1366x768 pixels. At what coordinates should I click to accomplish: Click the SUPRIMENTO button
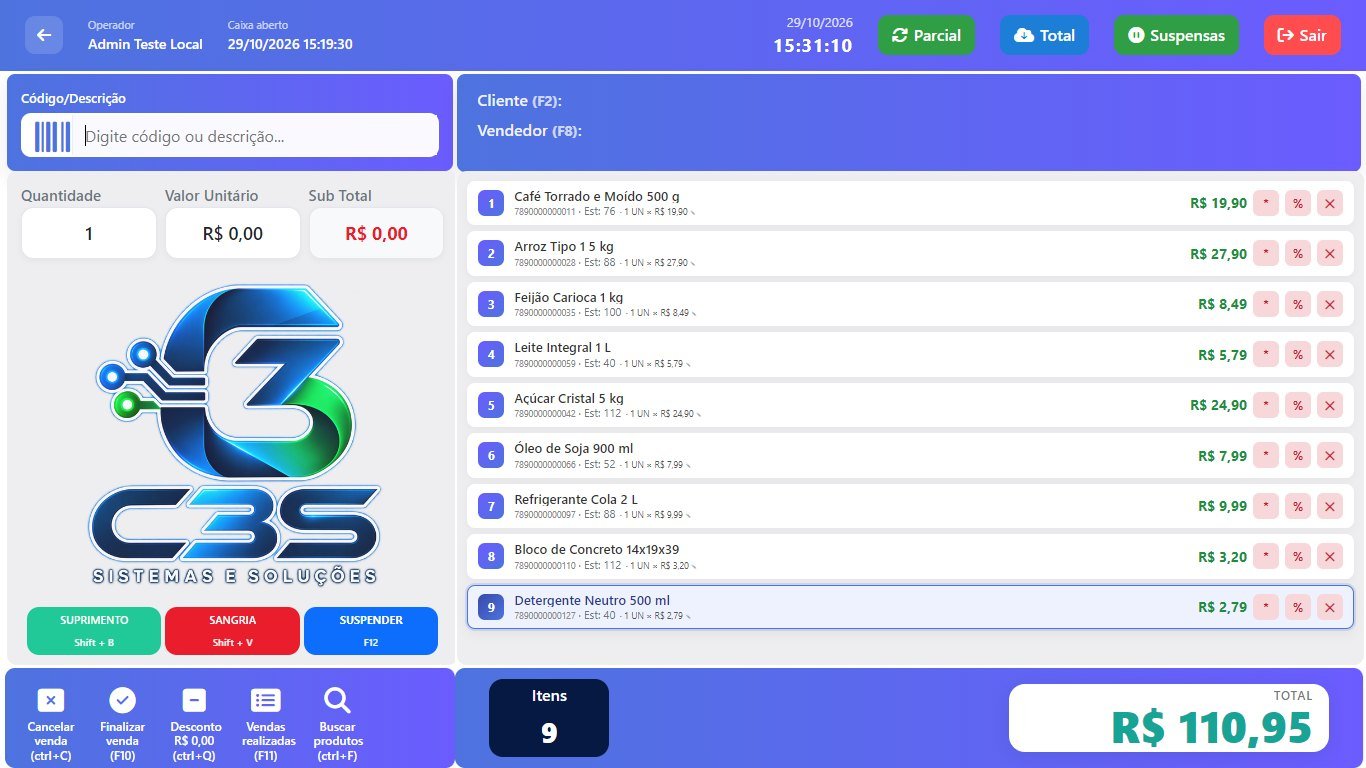coord(94,631)
